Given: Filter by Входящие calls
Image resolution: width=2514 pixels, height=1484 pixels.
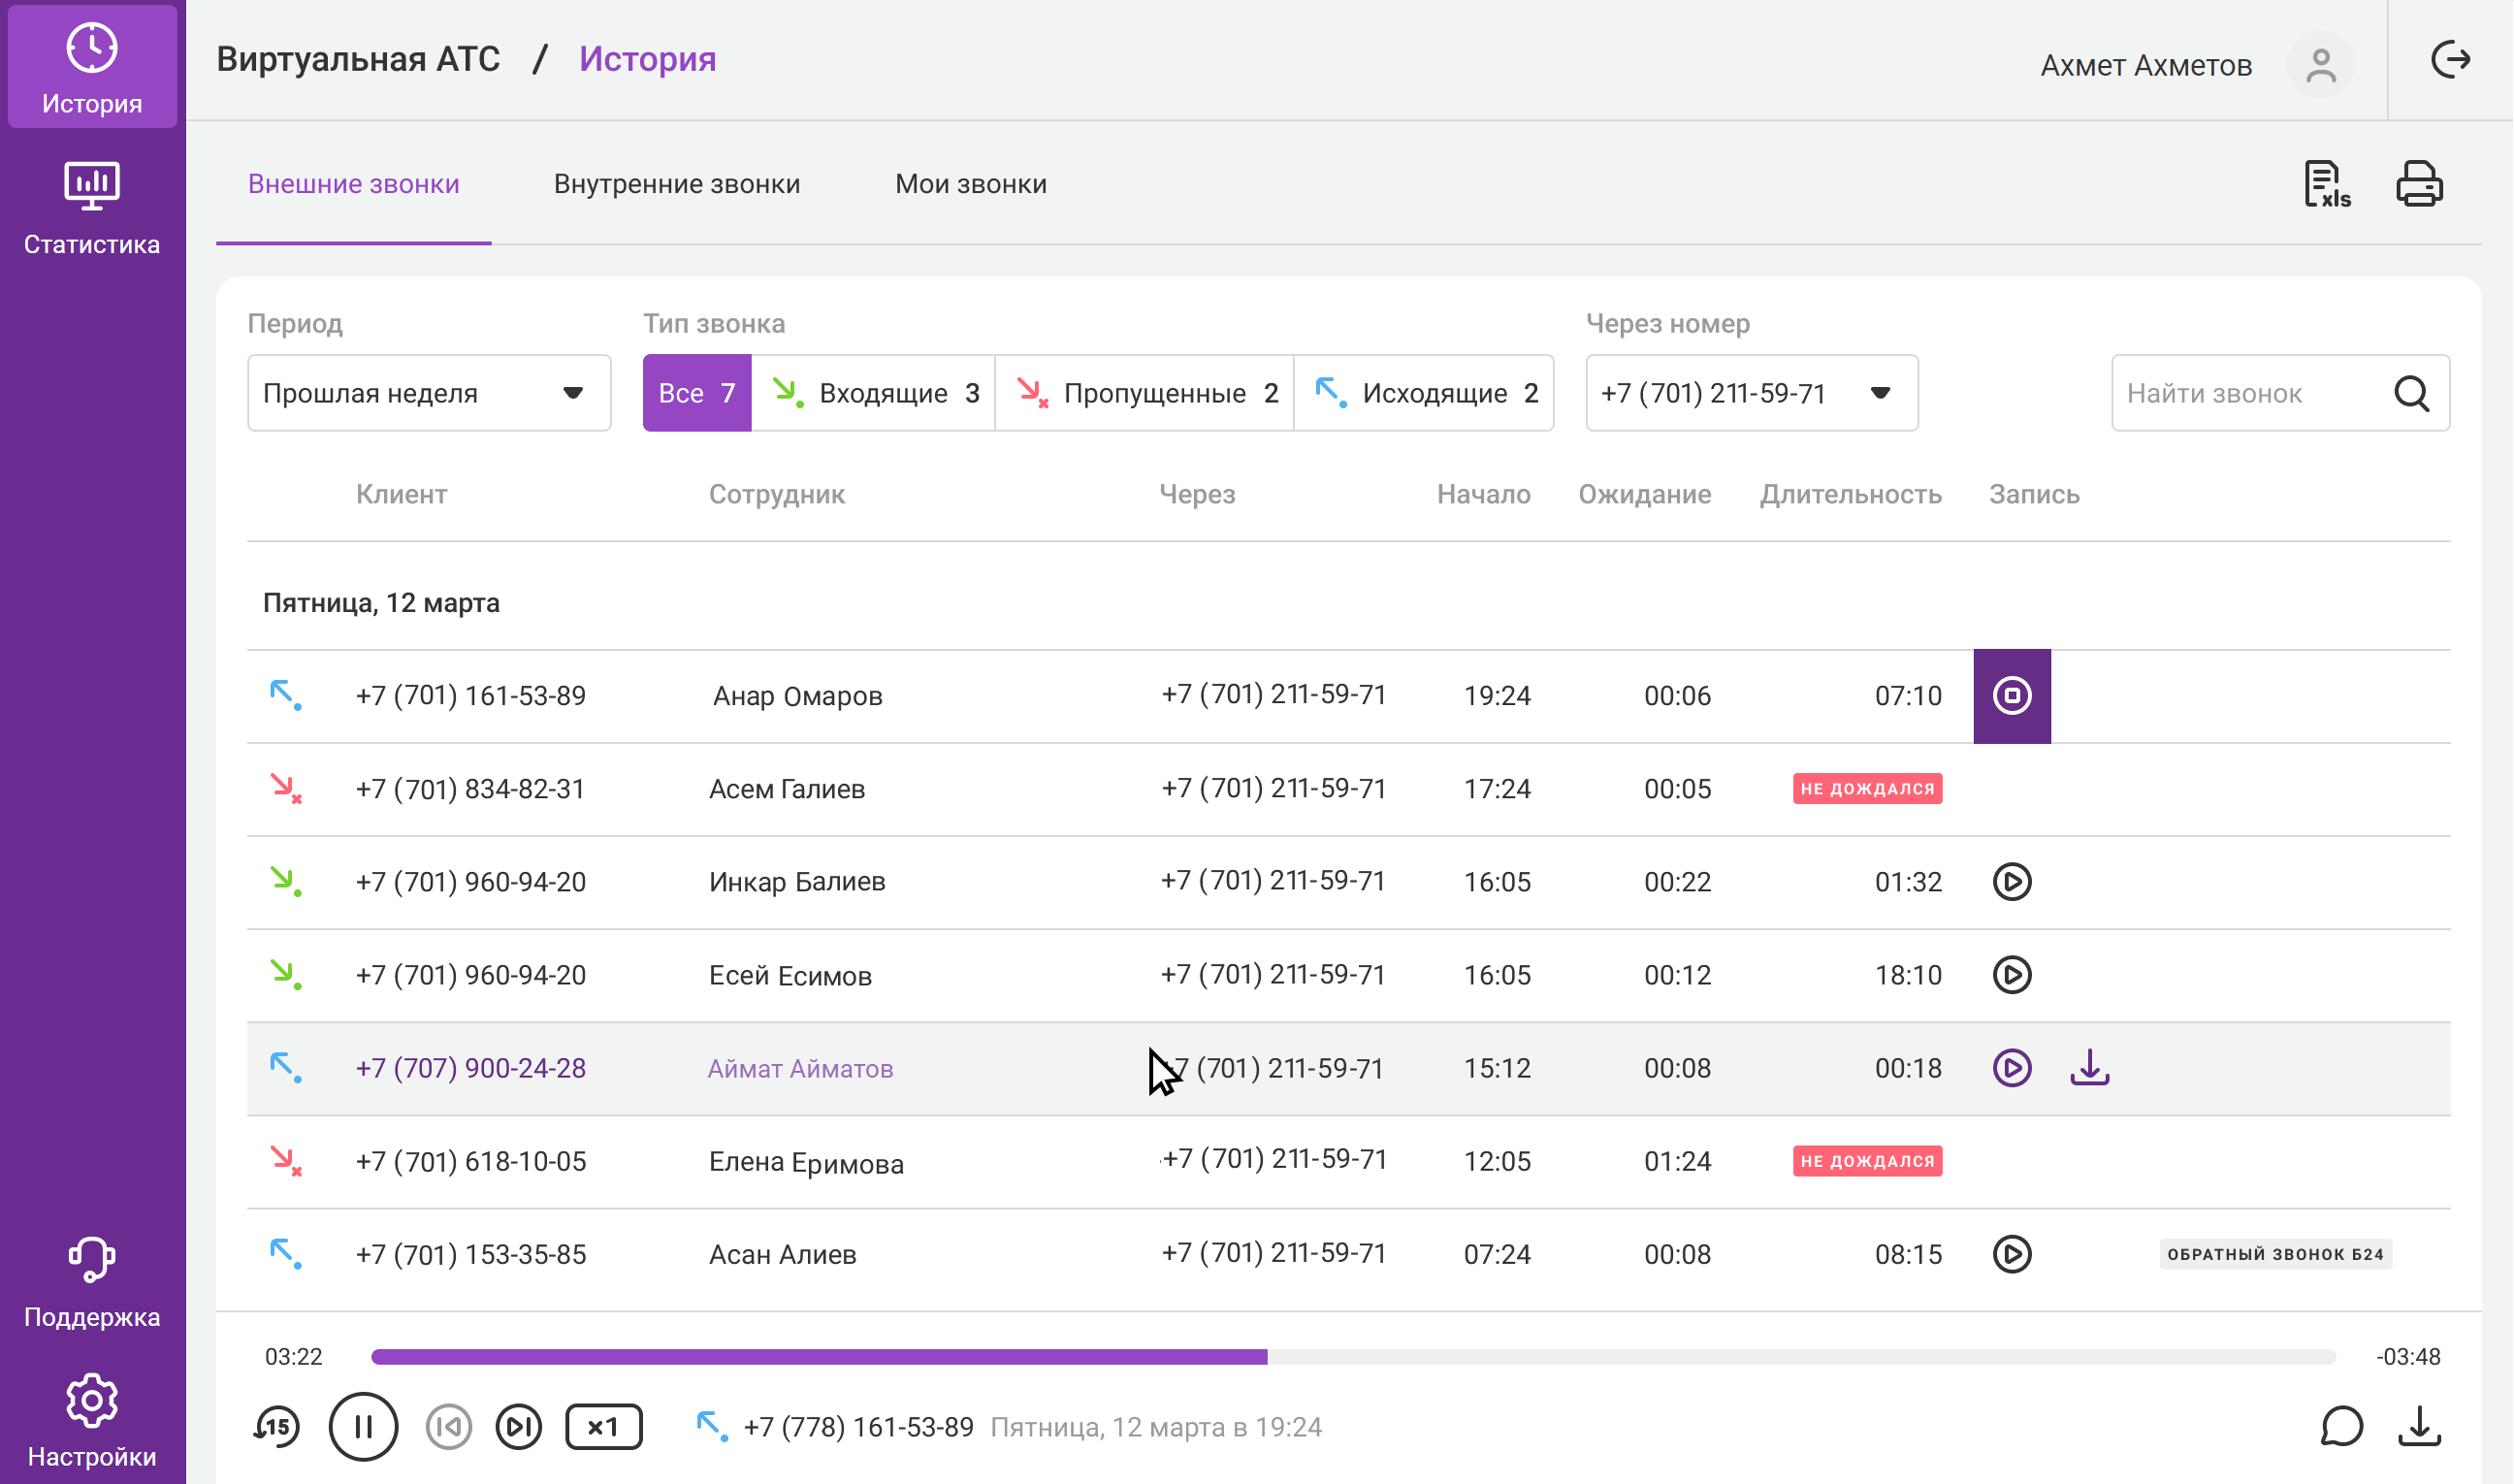Looking at the screenshot, I should (x=874, y=393).
